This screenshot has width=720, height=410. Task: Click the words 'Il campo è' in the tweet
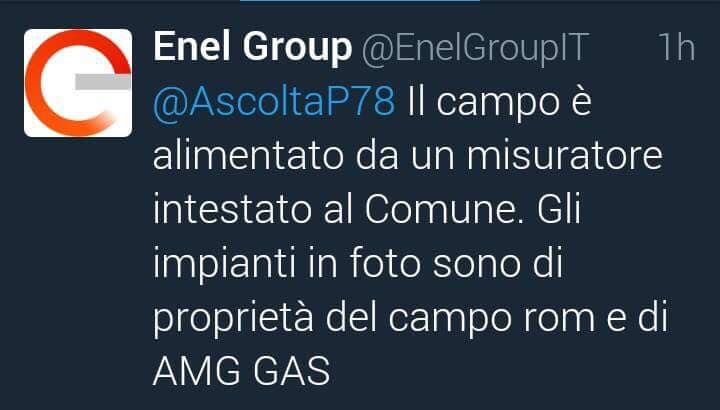point(500,102)
